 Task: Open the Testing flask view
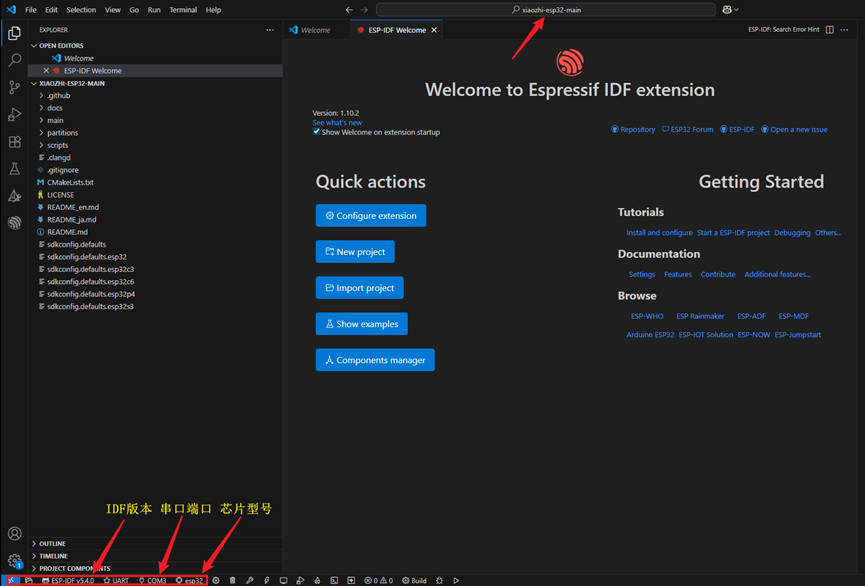[14, 169]
